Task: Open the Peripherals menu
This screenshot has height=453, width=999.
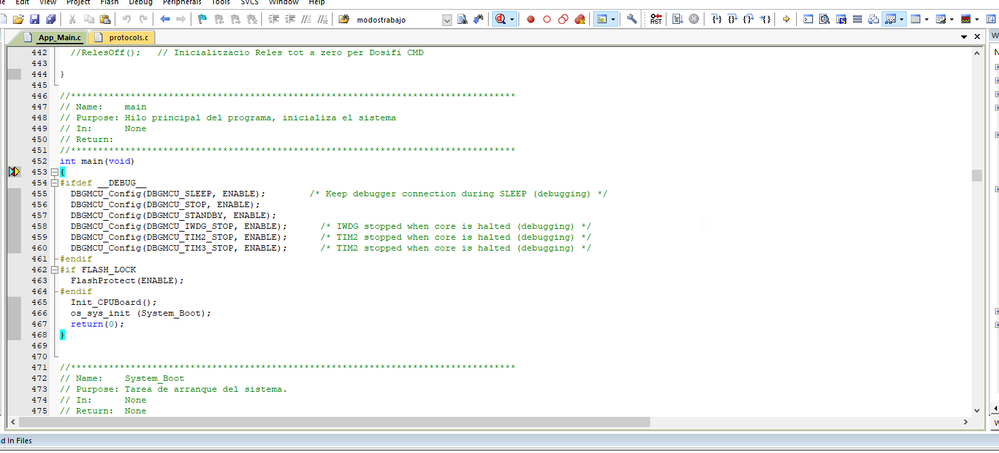Action: (x=182, y=3)
